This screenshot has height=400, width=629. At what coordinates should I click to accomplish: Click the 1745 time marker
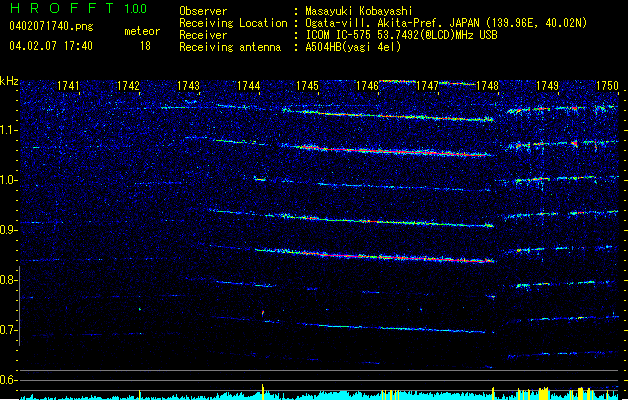[x=307, y=86]
